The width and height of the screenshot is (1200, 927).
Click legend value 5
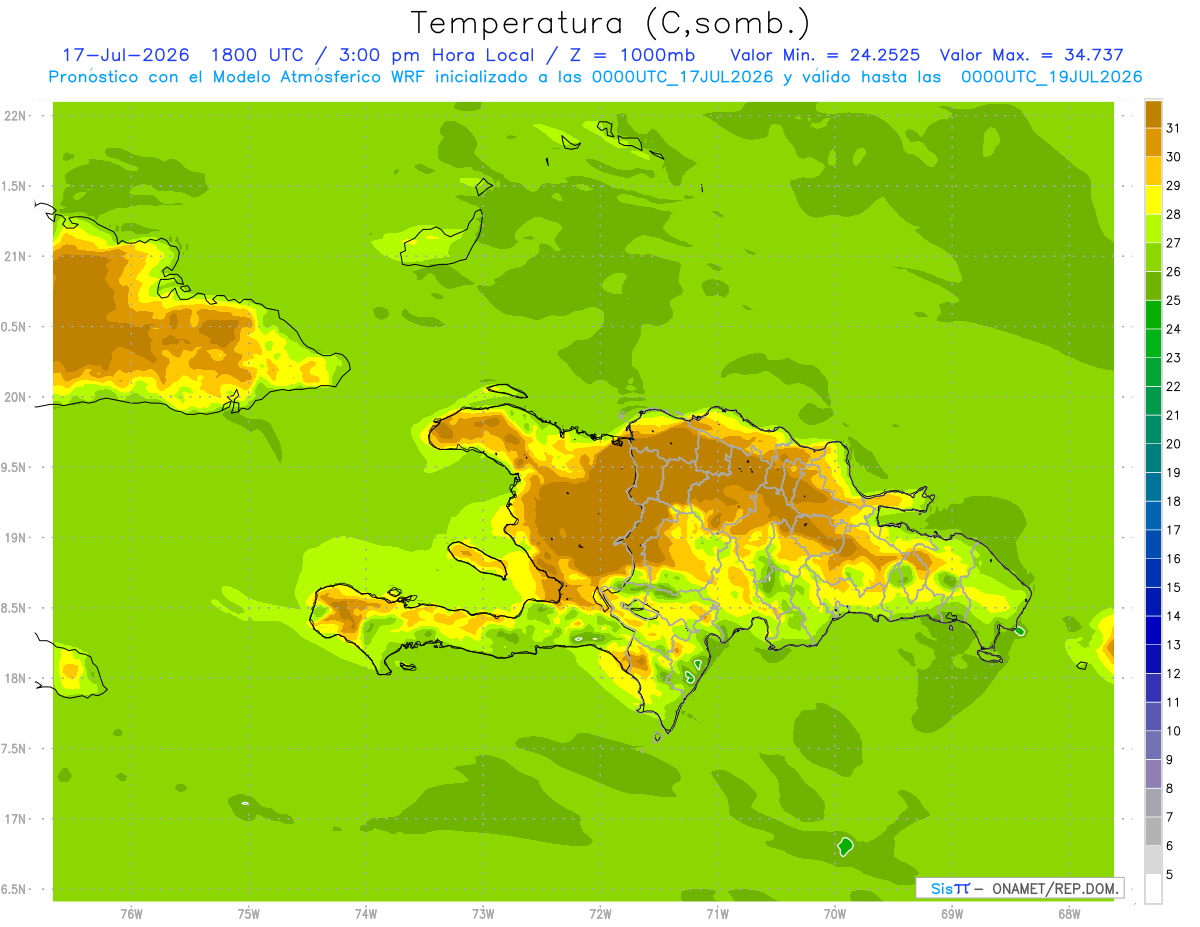click(1171, 874)
